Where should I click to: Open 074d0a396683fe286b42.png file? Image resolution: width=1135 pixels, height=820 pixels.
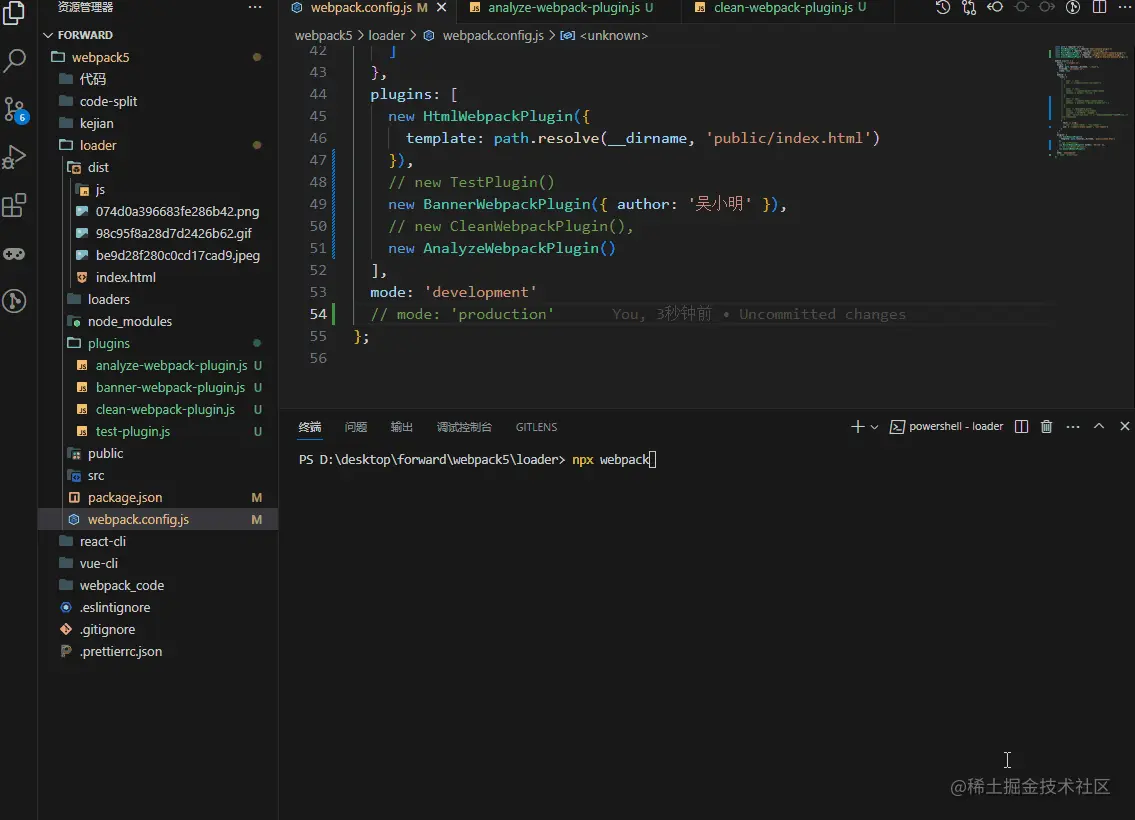[x=158, y=211]
